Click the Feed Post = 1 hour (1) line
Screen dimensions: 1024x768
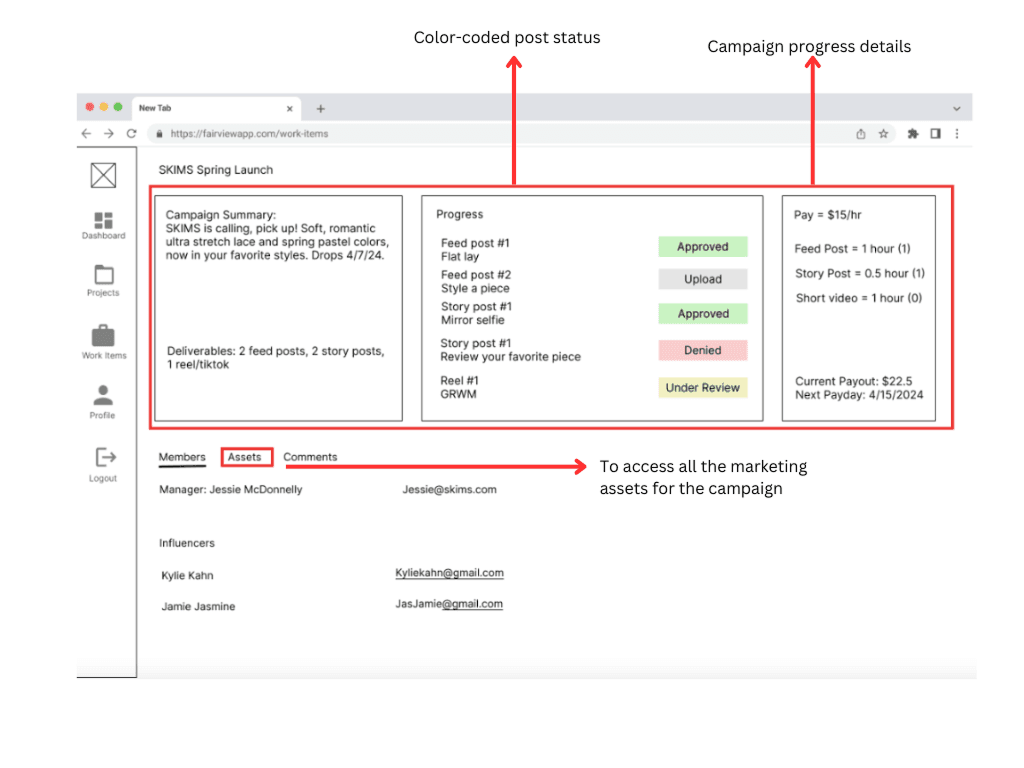point(852,249)
